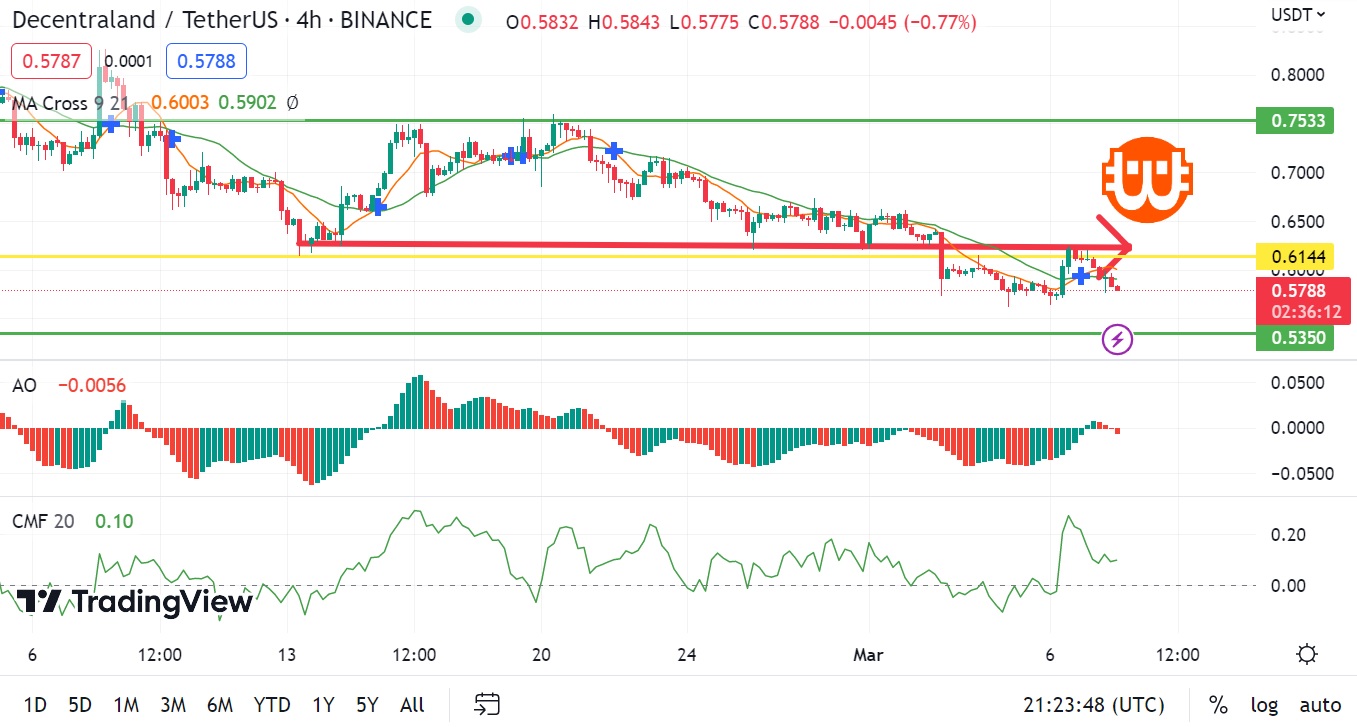
Task: Open the chart settings gear icon
Action: point(1306,655)
